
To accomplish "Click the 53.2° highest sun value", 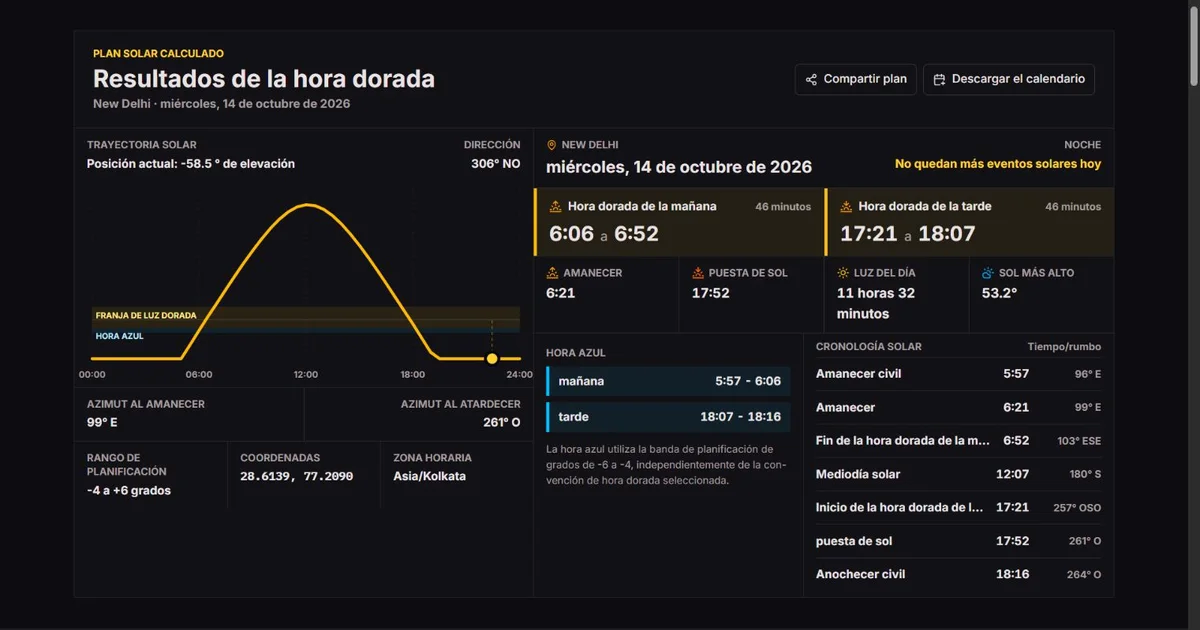I will pyautogui.click(x=999, y=293).
